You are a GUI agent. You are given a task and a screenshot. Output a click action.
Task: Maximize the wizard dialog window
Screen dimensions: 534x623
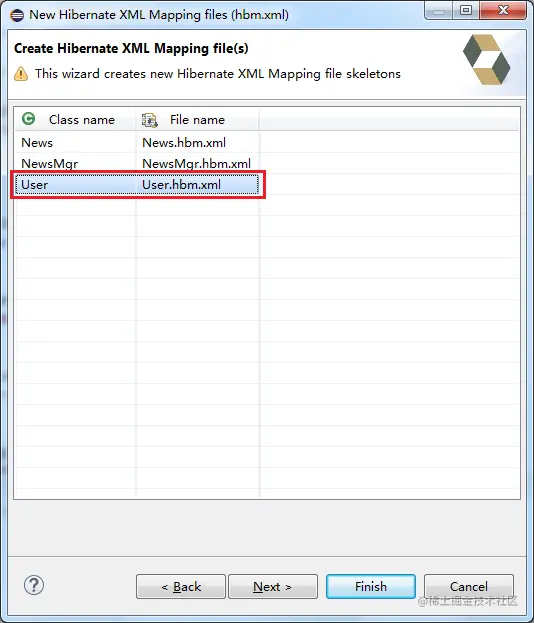tap(466, 10)
